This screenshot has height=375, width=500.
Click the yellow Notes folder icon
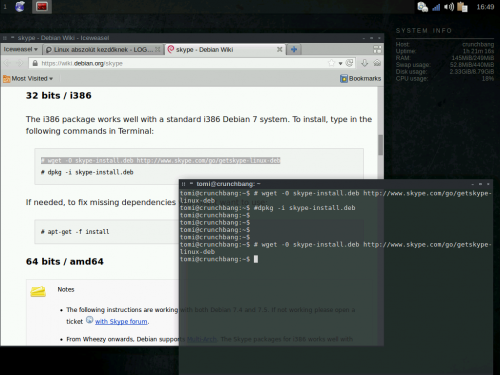[x=38, y=291]
